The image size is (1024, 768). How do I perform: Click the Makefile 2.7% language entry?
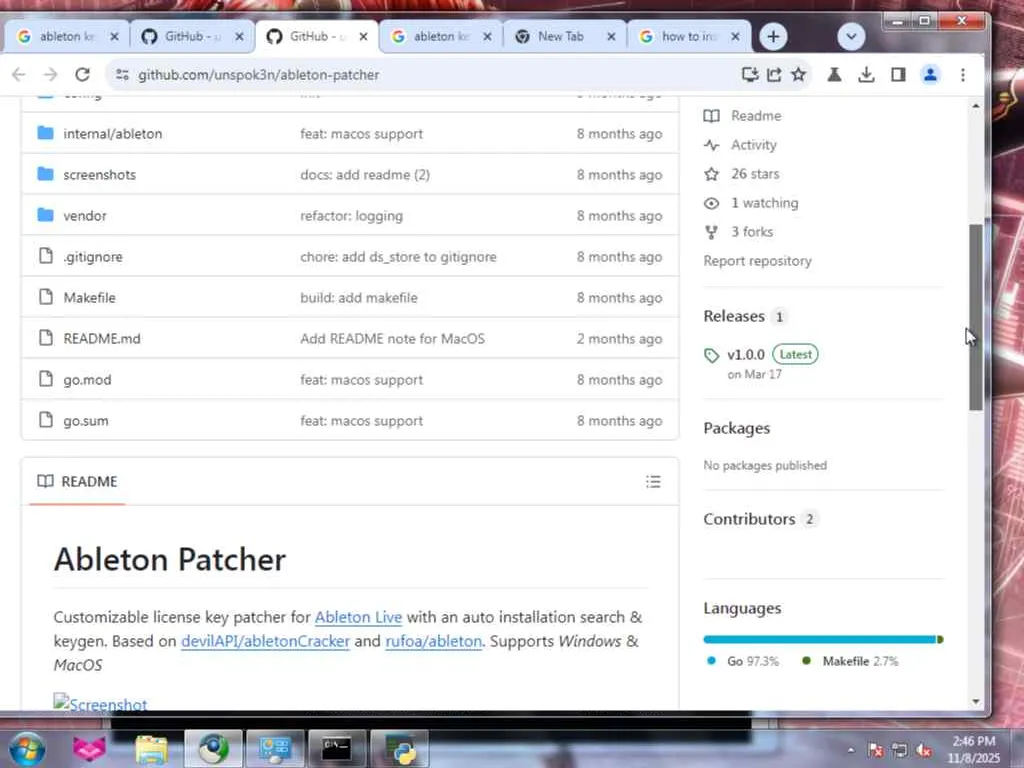pyautogui.click(x=850, y=662)
